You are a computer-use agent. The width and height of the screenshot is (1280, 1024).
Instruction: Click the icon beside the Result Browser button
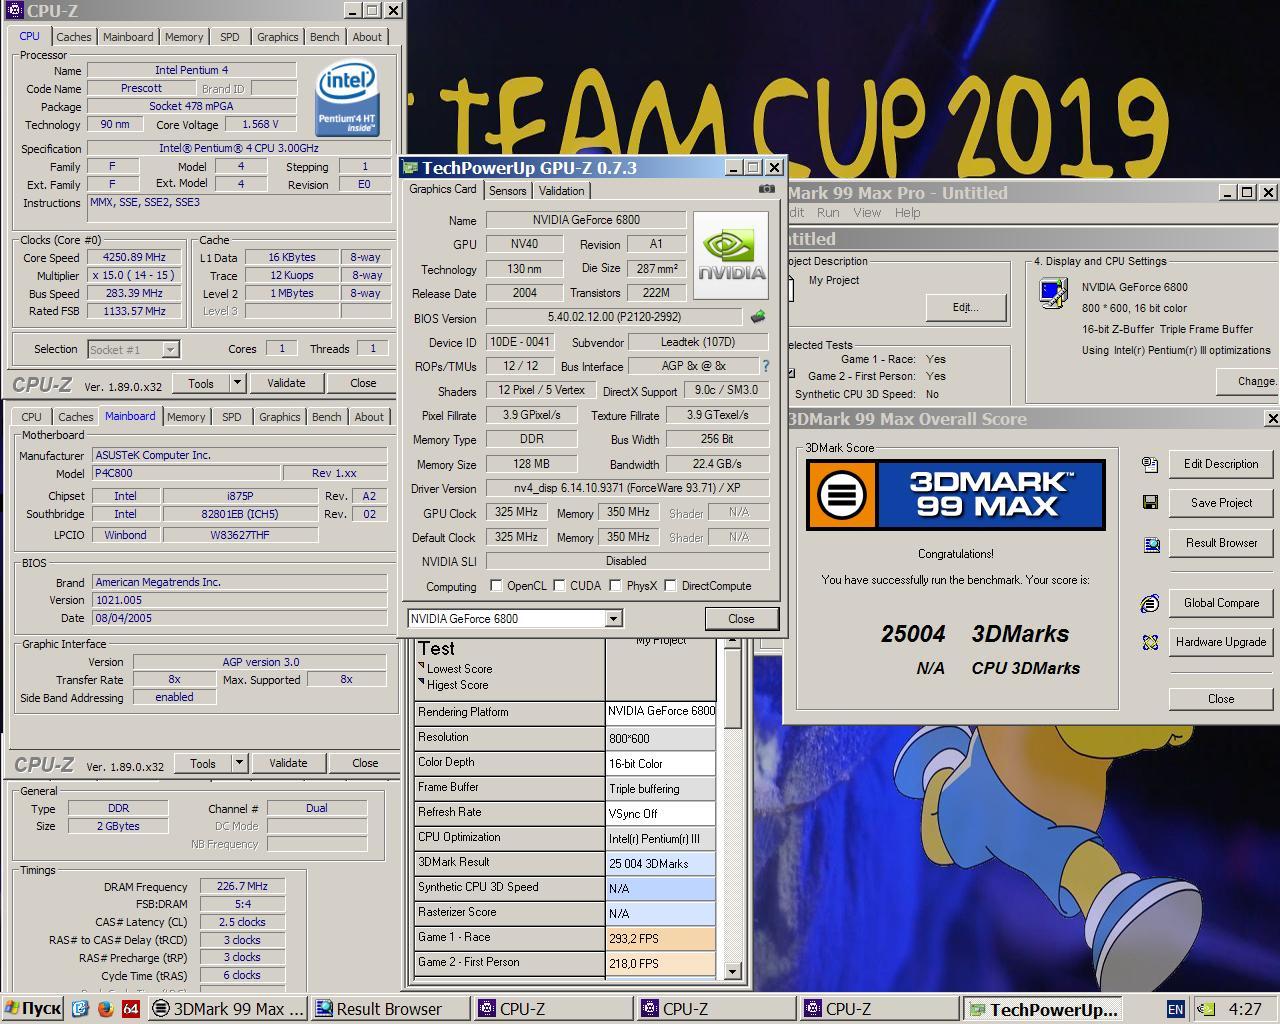(x=1150, y=543)
